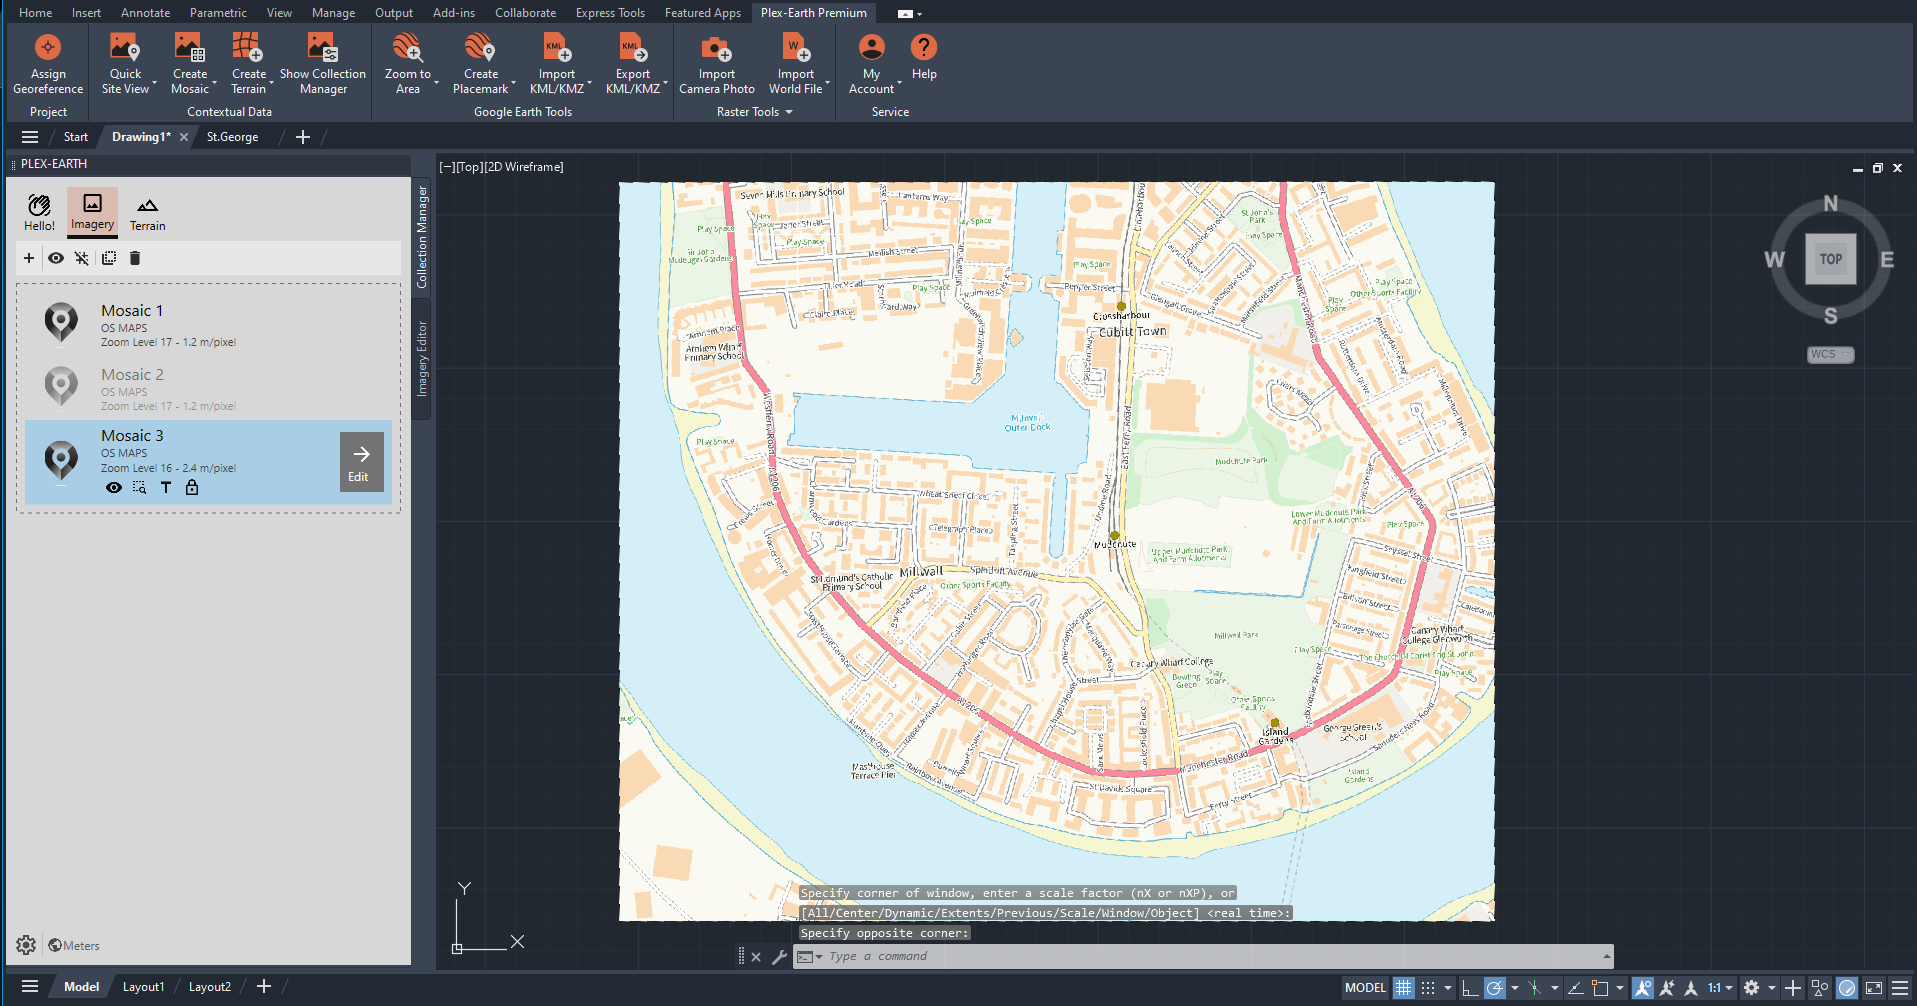The image size is (1917, 1006).
Task: Open vertical Collection Manager side tab
Action: [422, 237]
